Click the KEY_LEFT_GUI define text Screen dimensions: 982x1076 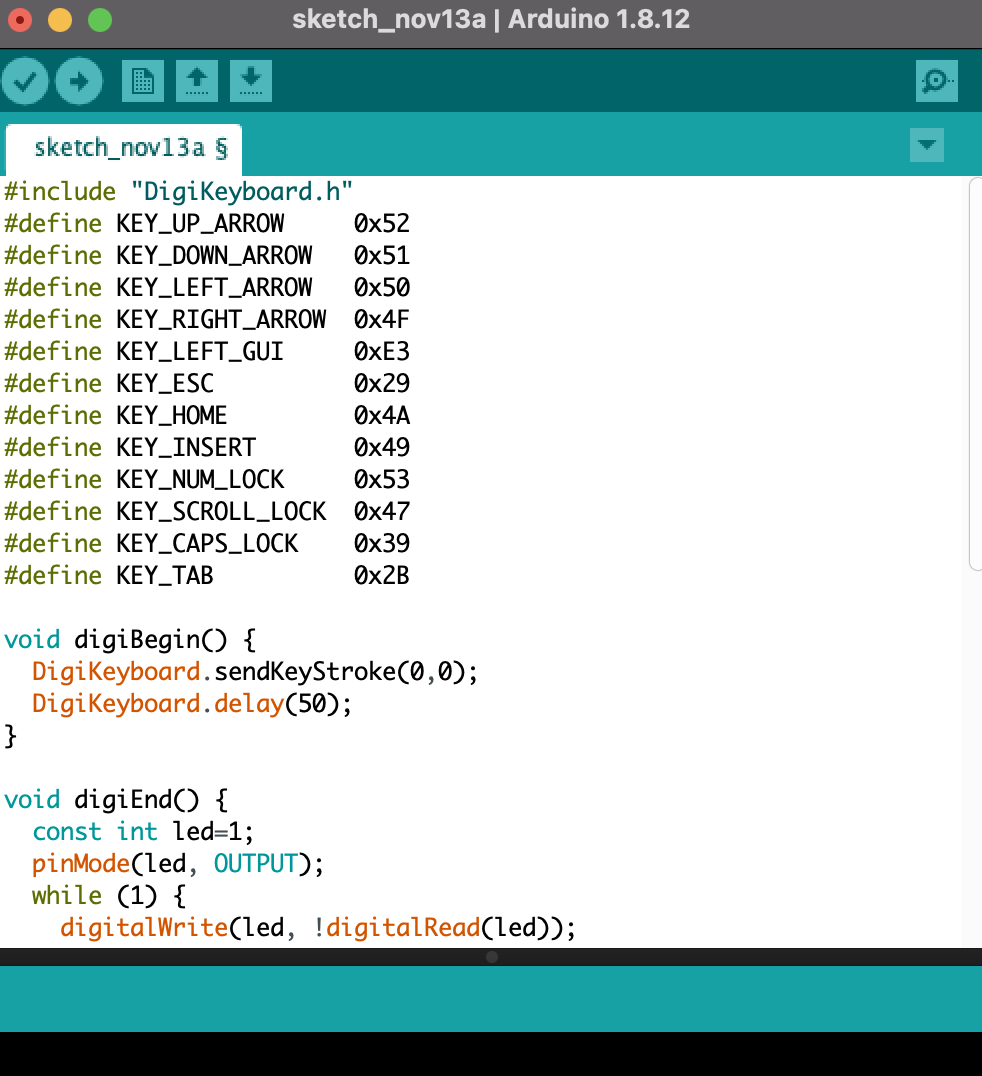click(200, 352)
